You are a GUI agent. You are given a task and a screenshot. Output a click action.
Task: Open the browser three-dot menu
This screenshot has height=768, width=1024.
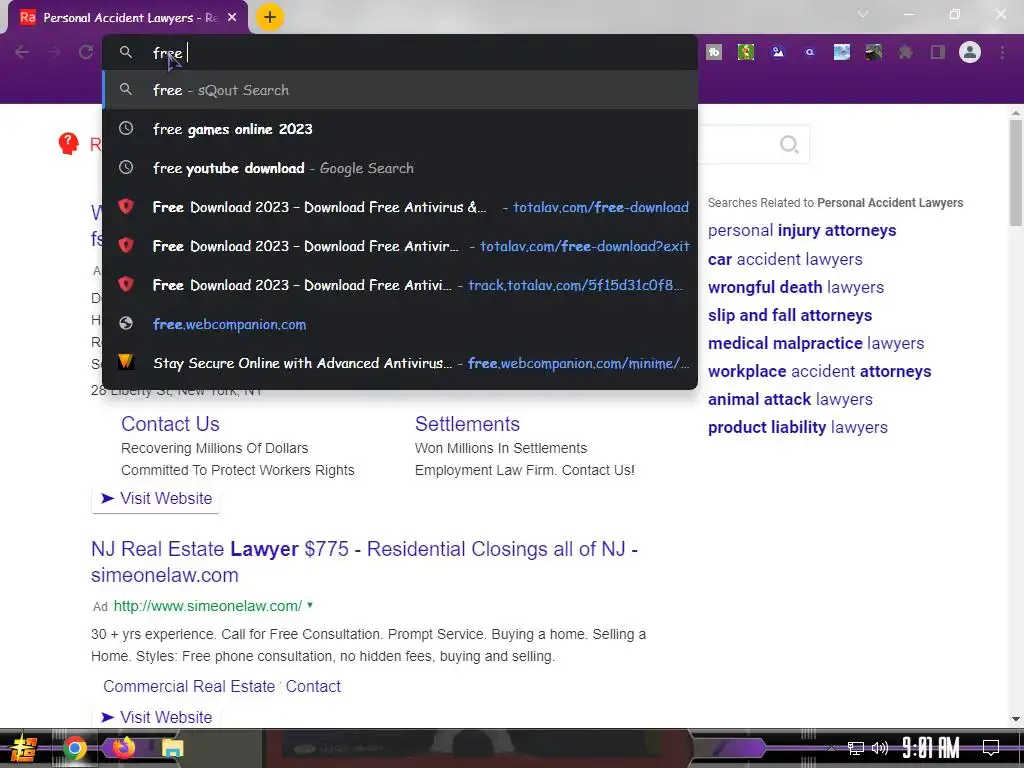1002,52
